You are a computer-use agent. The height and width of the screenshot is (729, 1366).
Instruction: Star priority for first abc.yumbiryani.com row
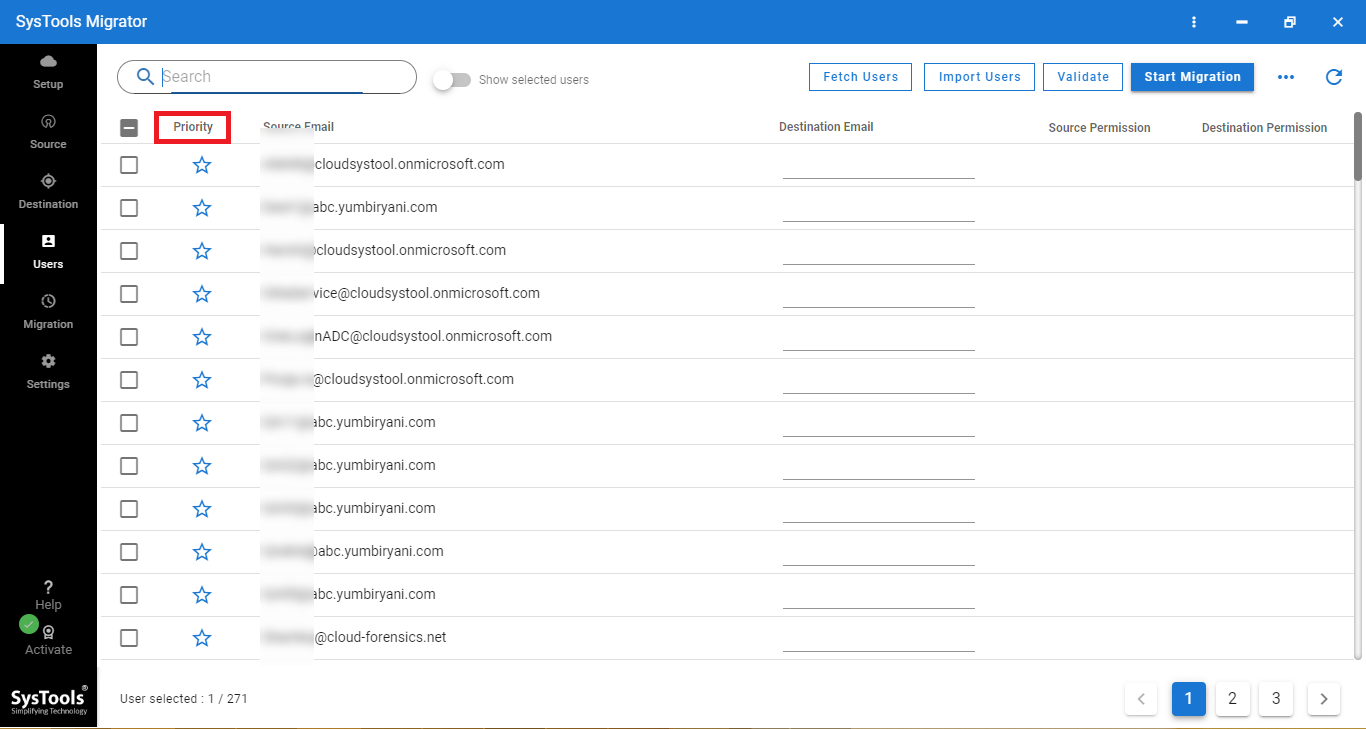point(202,208)
